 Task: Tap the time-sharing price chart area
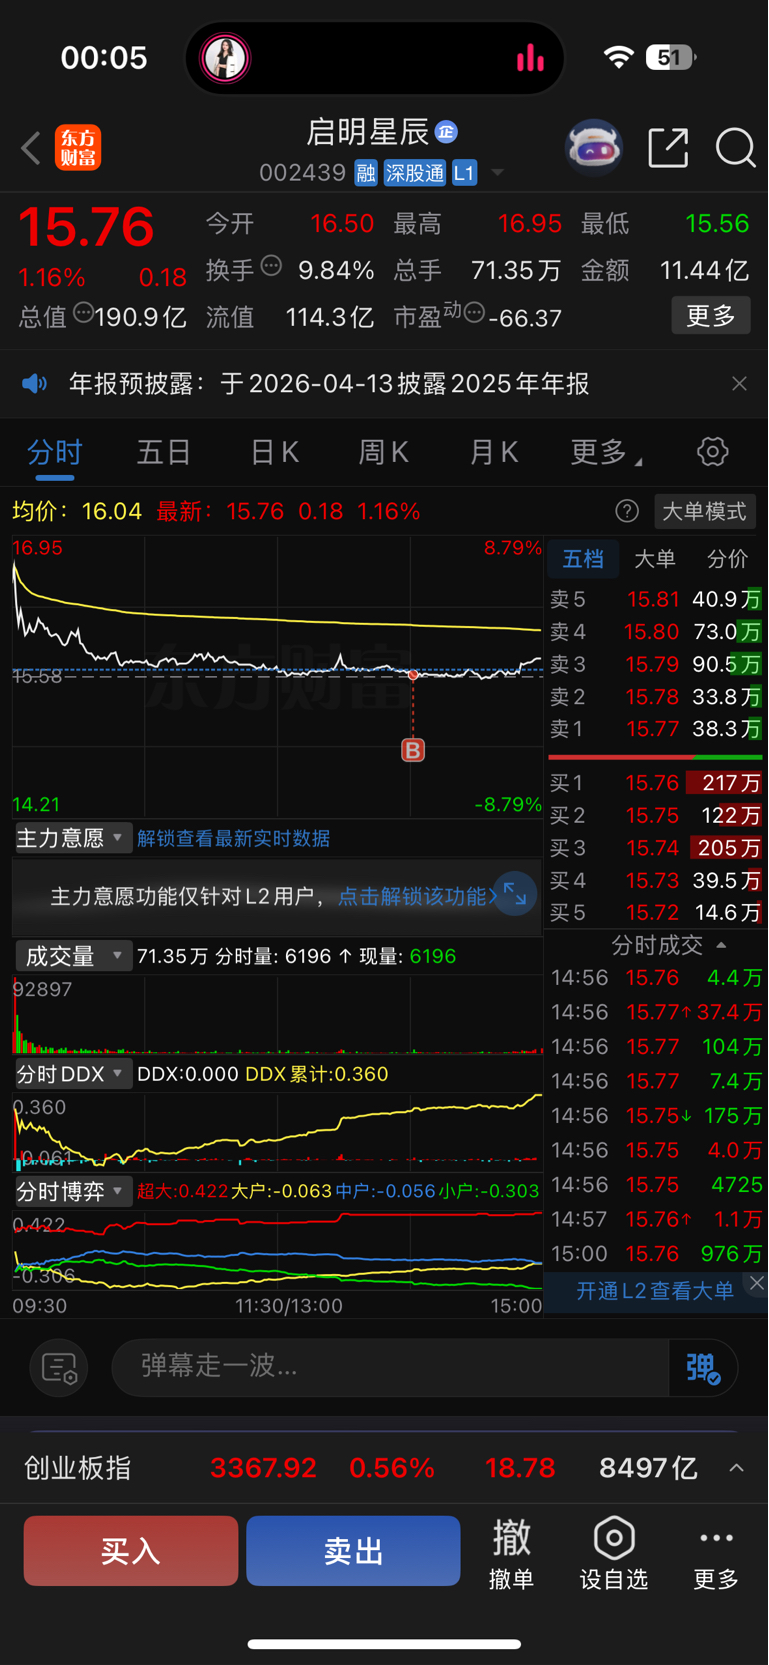pyautogui.click(x=277, y=677)
